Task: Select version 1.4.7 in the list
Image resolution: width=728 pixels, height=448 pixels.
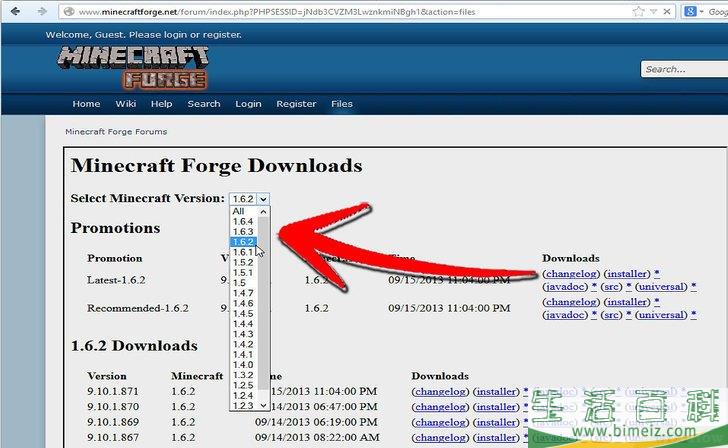Action: (x=244, y=293)
